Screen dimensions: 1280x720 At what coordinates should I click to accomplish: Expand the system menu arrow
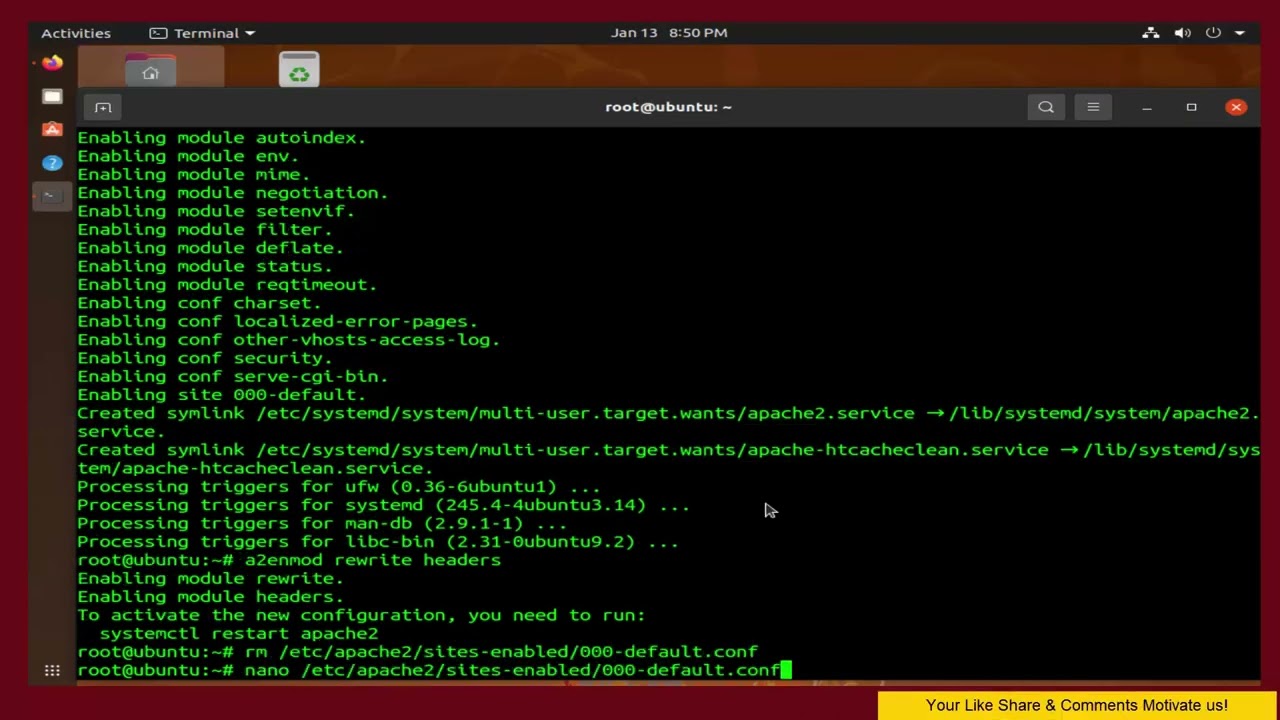tap(1240, 33)
